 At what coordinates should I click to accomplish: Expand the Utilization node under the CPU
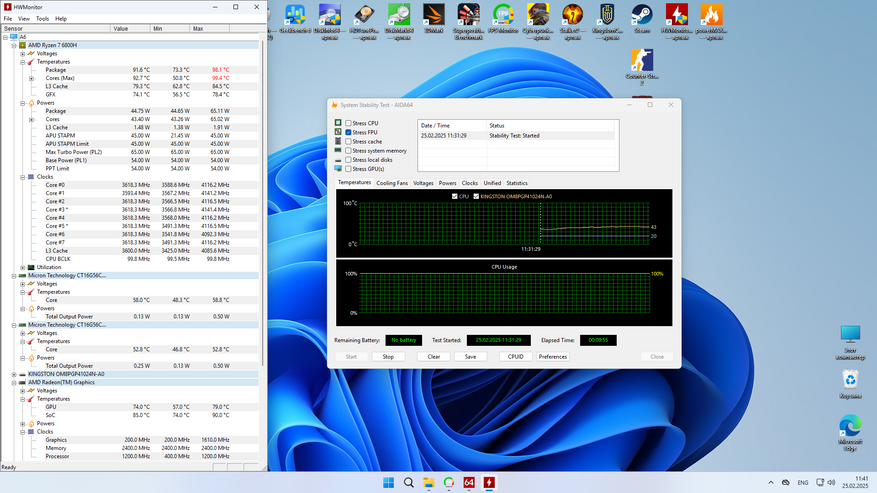click(x=23, y=267)
